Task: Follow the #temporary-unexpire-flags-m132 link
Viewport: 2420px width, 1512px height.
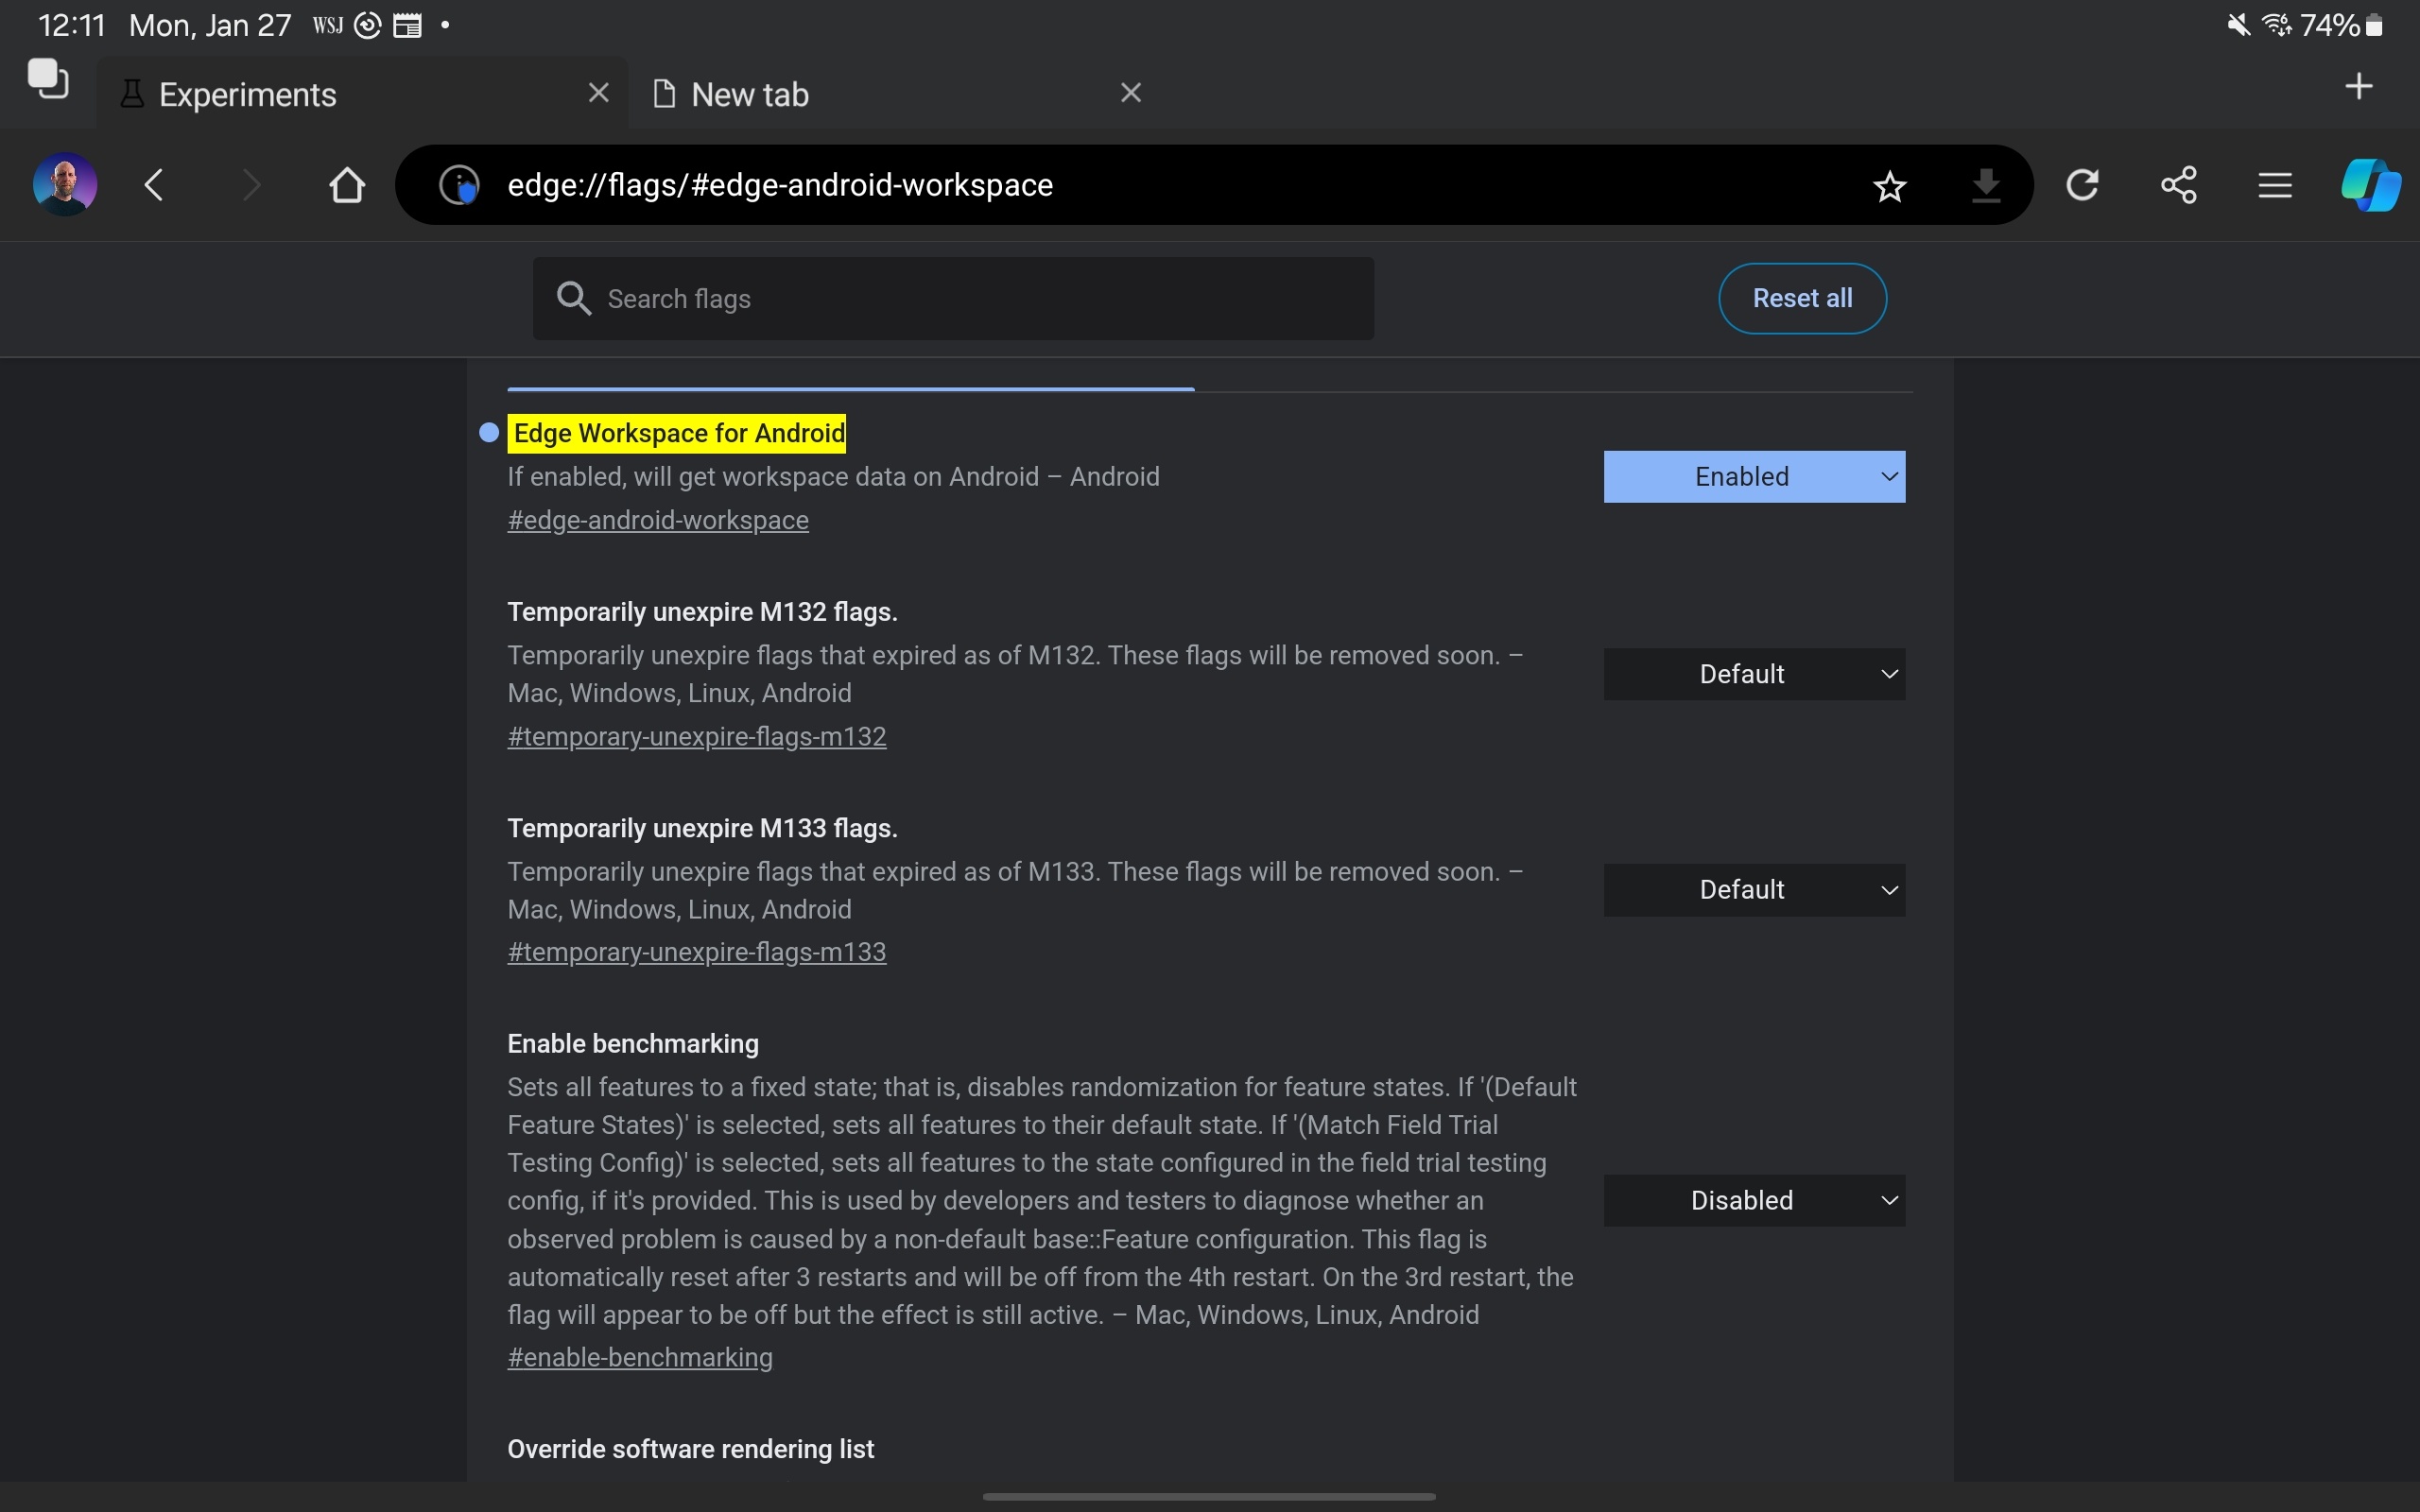Action: click(x=696, y=737)
